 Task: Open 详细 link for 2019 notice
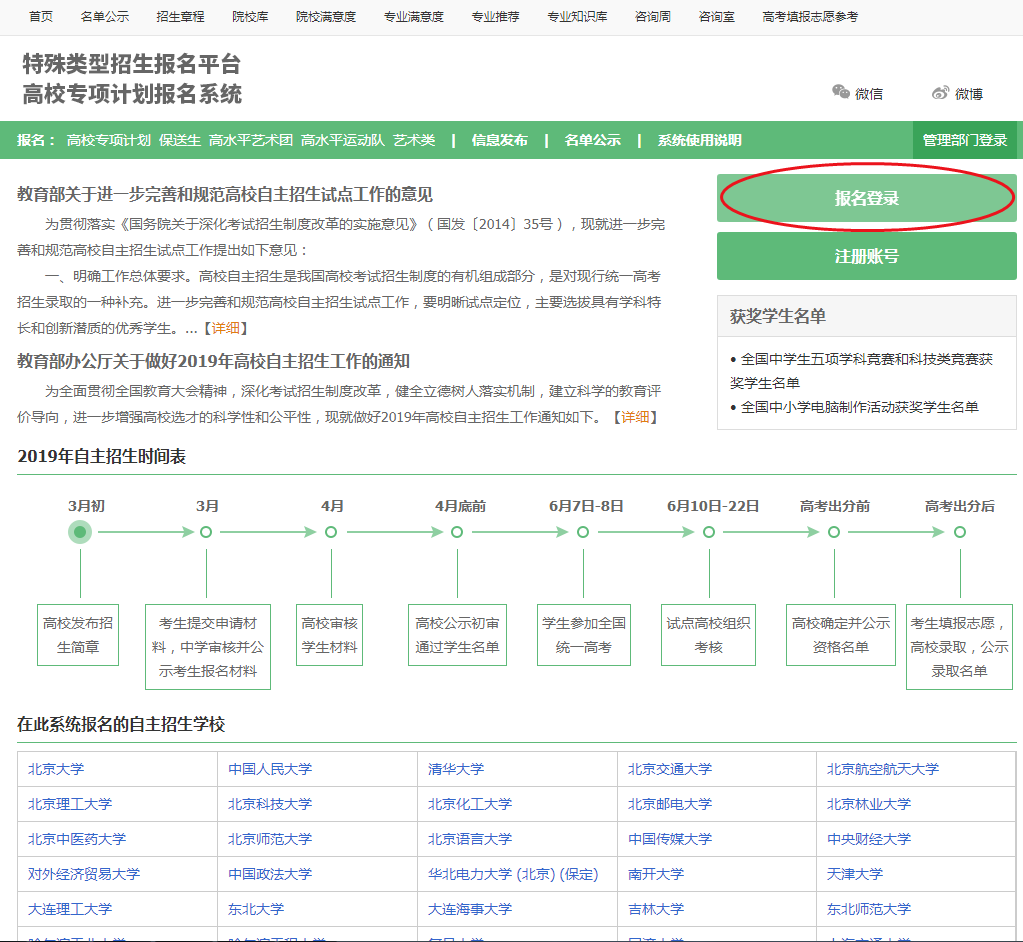point(636,417)
